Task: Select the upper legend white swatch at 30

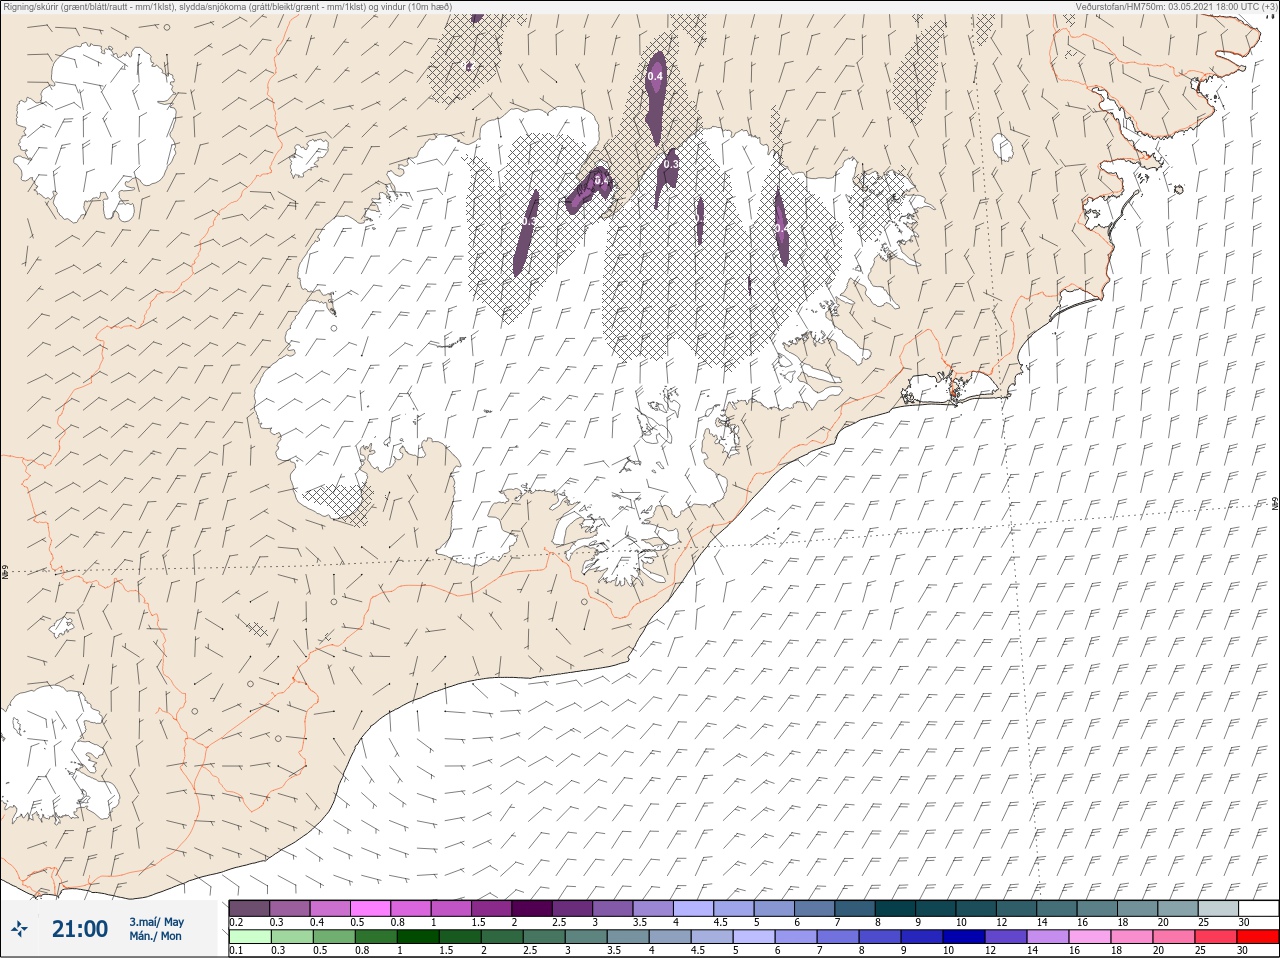Action: pos(1258,908)
